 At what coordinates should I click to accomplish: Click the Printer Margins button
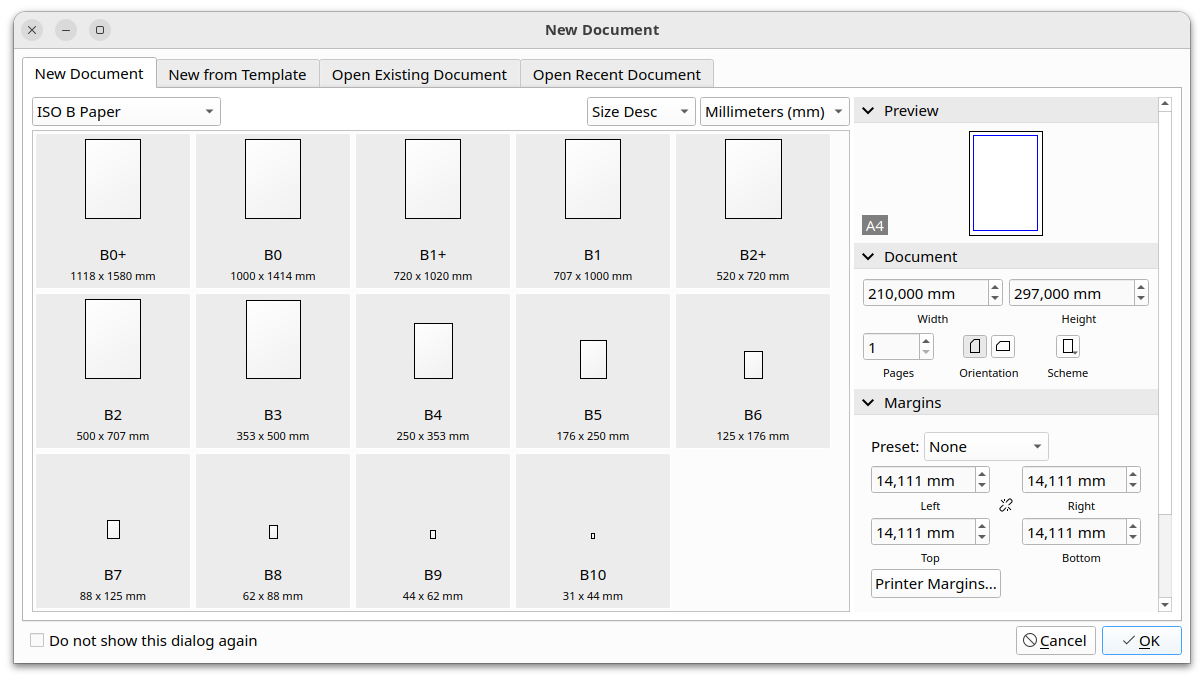tap(935, 584)
